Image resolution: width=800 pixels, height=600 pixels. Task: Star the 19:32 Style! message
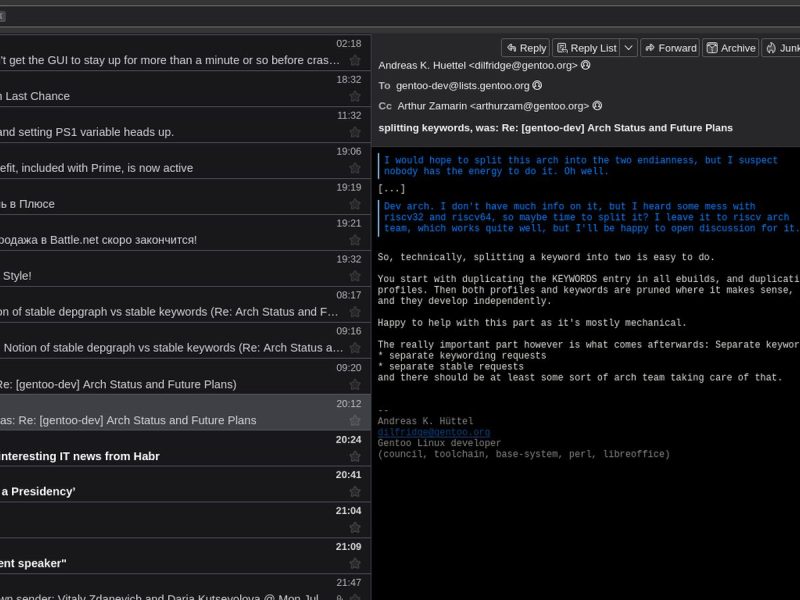point(355,276)
